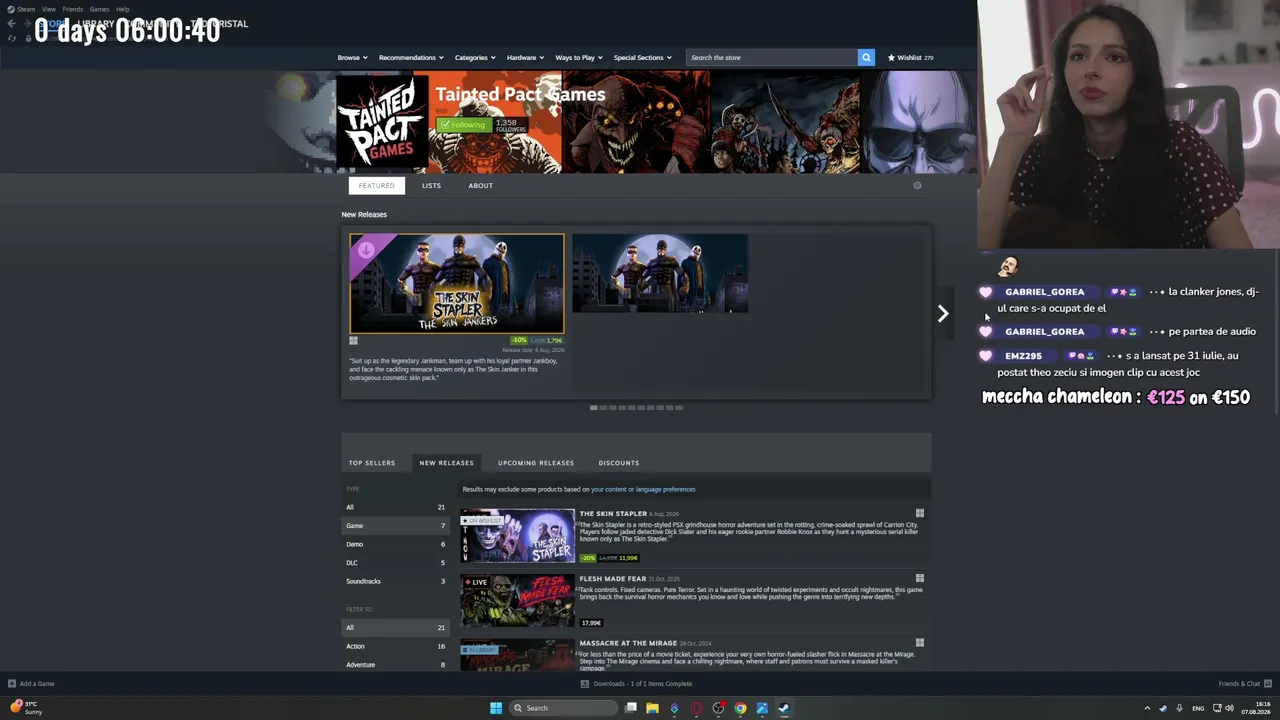Viewport: 1280px width, 720px height.
Task: Click the store search magnifier button
Action: tap(866, 57)
